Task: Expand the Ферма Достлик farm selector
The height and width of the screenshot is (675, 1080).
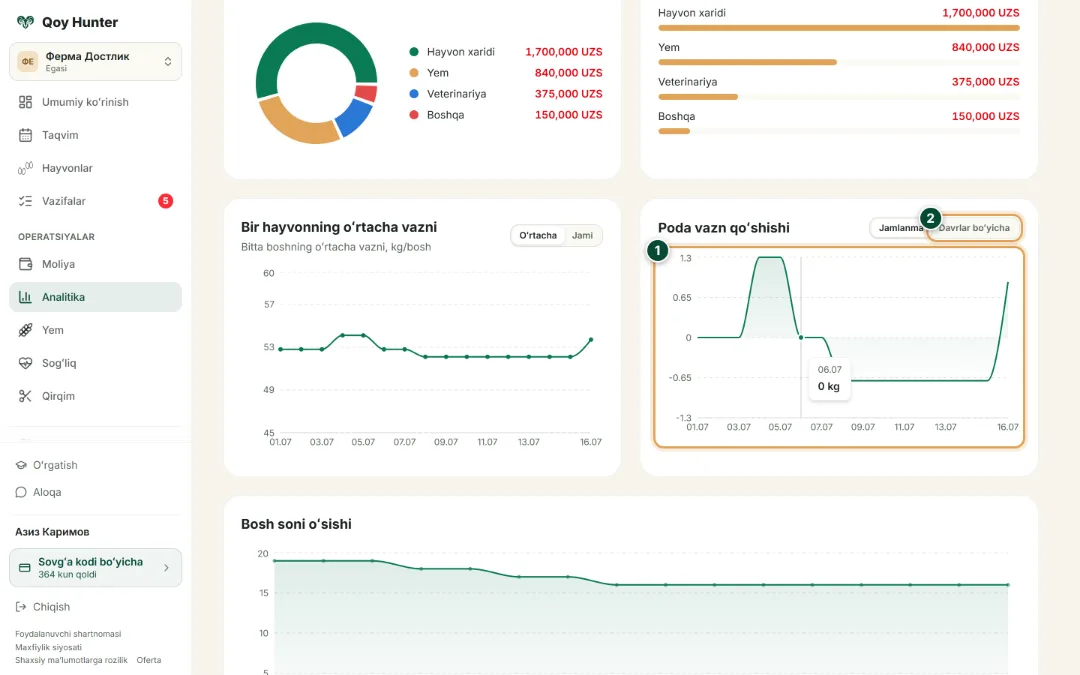Action: click(x=96, y=61)
